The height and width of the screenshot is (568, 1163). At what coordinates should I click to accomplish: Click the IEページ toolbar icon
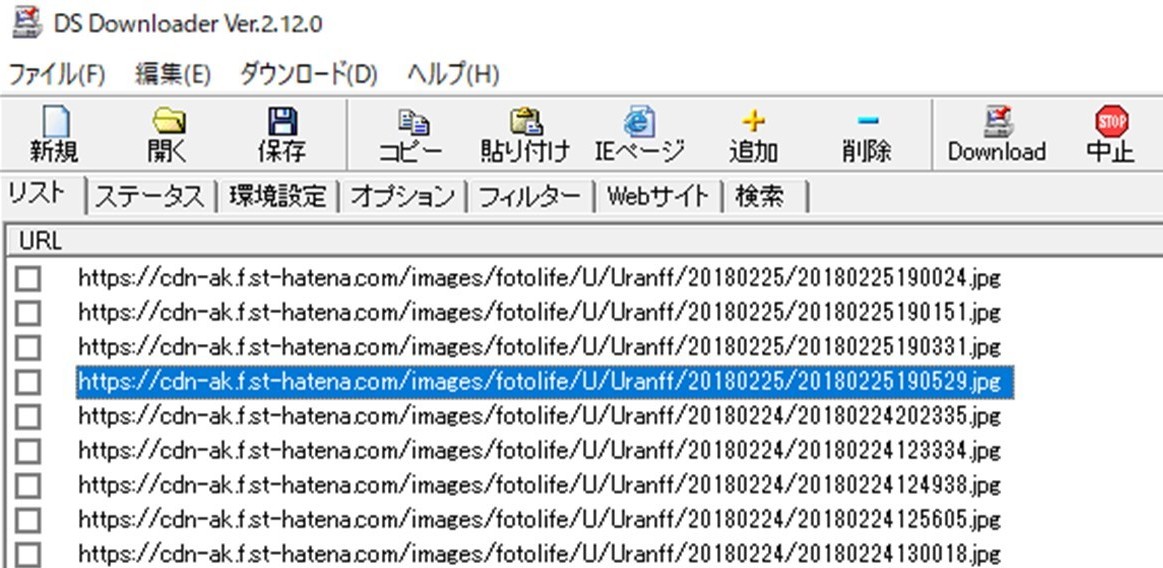tap(639, 122)
